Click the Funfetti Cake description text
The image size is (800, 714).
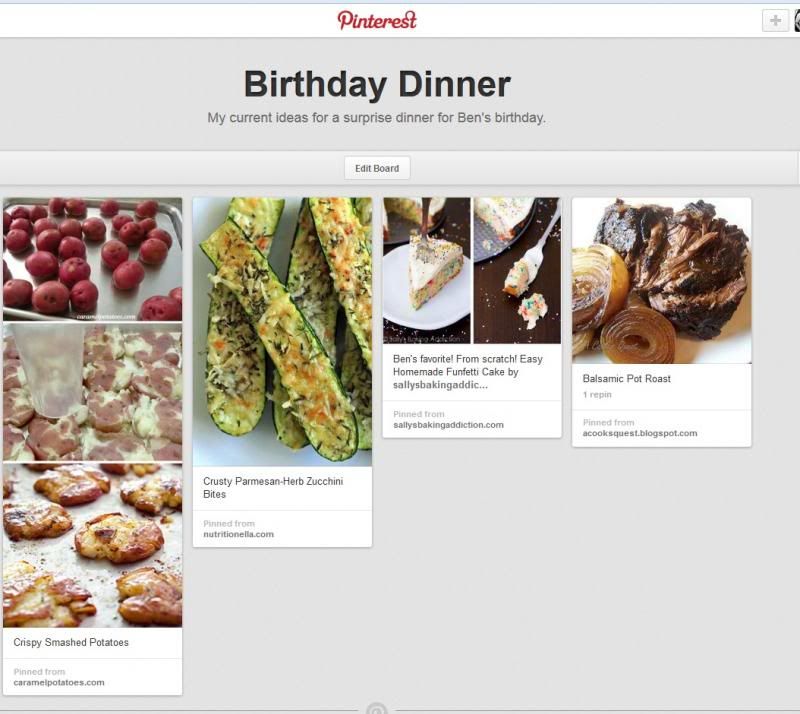point(468,372)
